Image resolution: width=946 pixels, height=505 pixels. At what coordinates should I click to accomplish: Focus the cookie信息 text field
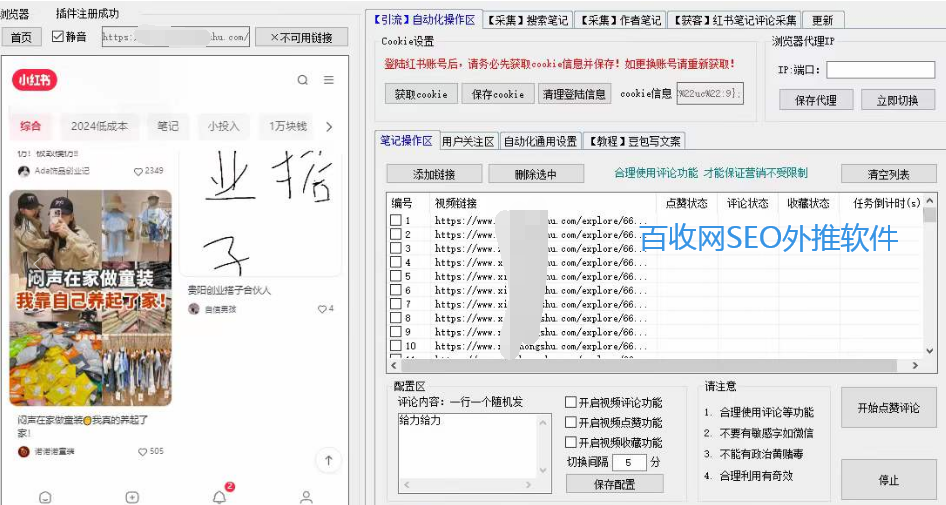click(x=710, y=94)
